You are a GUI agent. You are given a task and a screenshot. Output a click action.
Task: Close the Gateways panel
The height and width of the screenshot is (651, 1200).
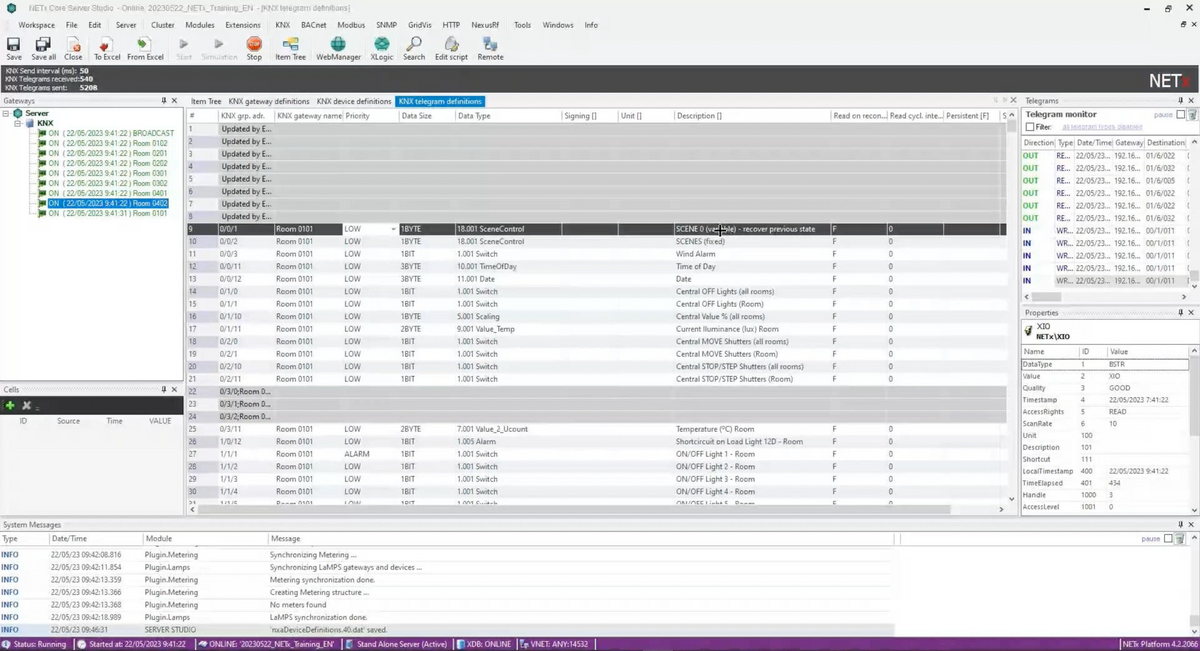[174, 101]
